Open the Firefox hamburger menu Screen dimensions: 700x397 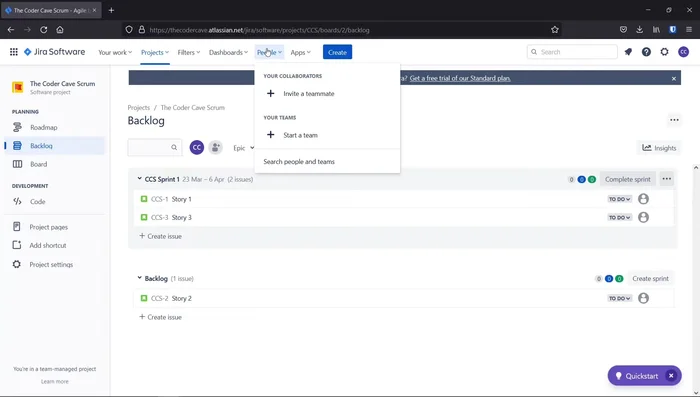coord(689,30)
